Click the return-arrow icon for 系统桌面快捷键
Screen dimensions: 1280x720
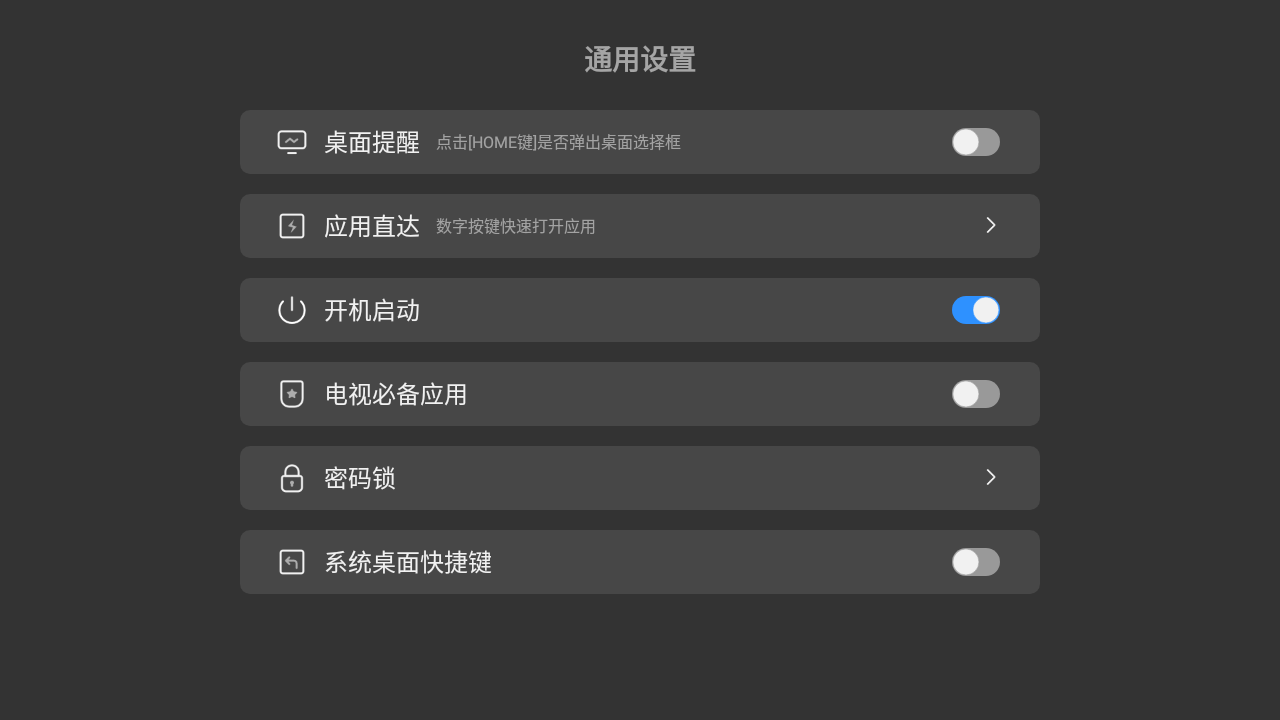(291, 562)
